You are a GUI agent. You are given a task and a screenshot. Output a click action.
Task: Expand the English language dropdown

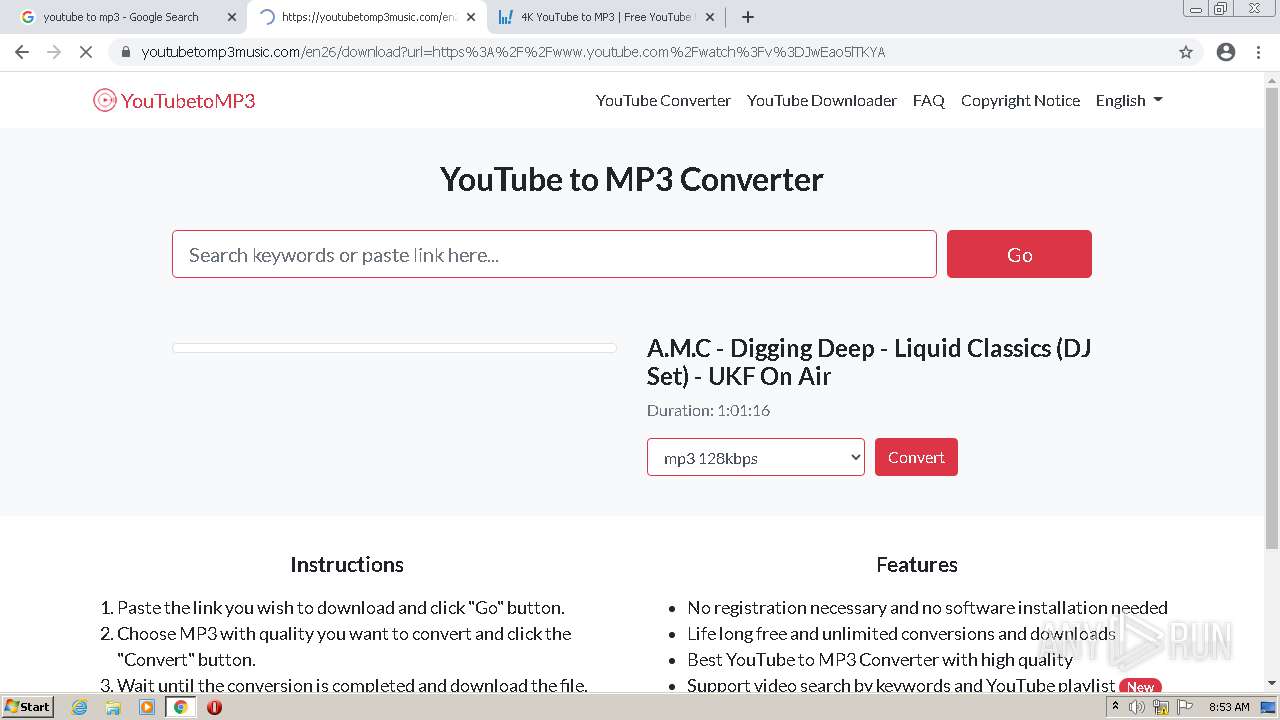(1129, 100)
